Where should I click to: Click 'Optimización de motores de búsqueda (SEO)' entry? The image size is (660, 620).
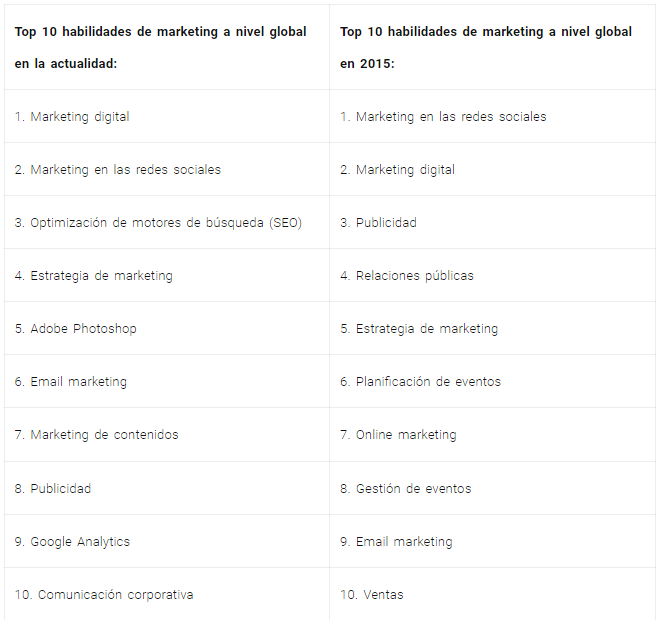167,222
